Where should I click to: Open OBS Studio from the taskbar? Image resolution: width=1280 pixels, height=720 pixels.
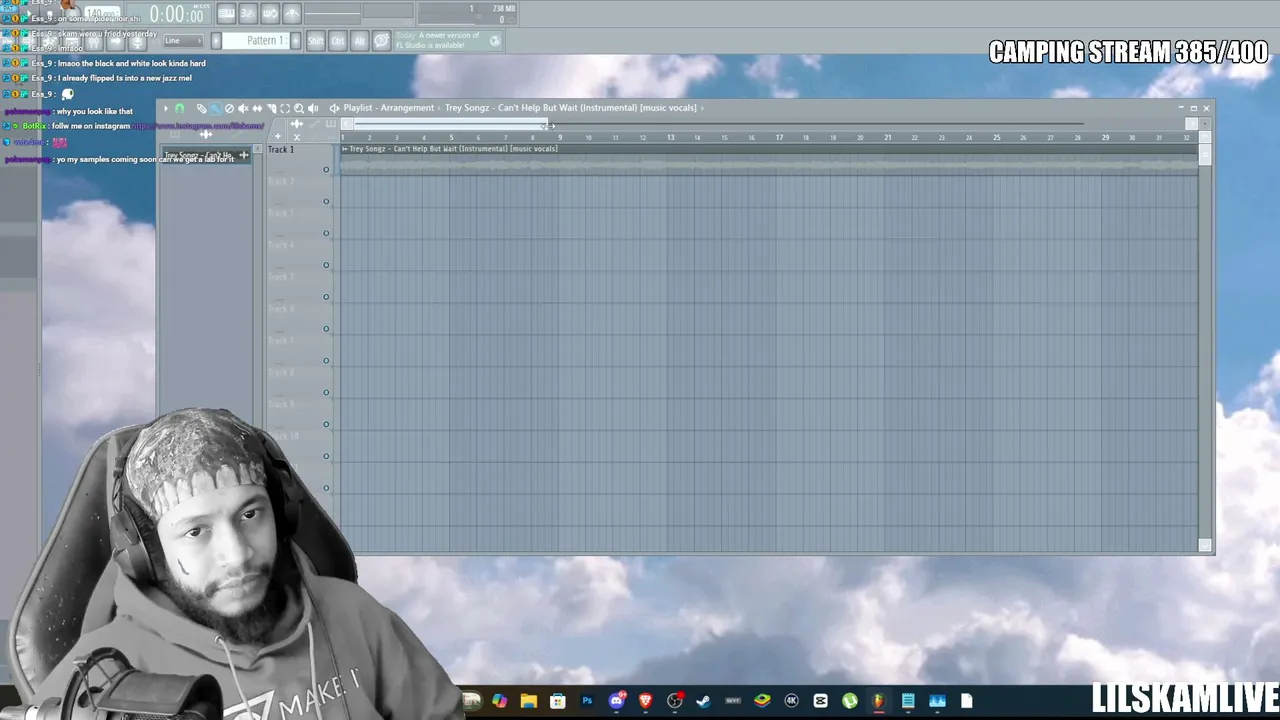[x=675, y=701]
